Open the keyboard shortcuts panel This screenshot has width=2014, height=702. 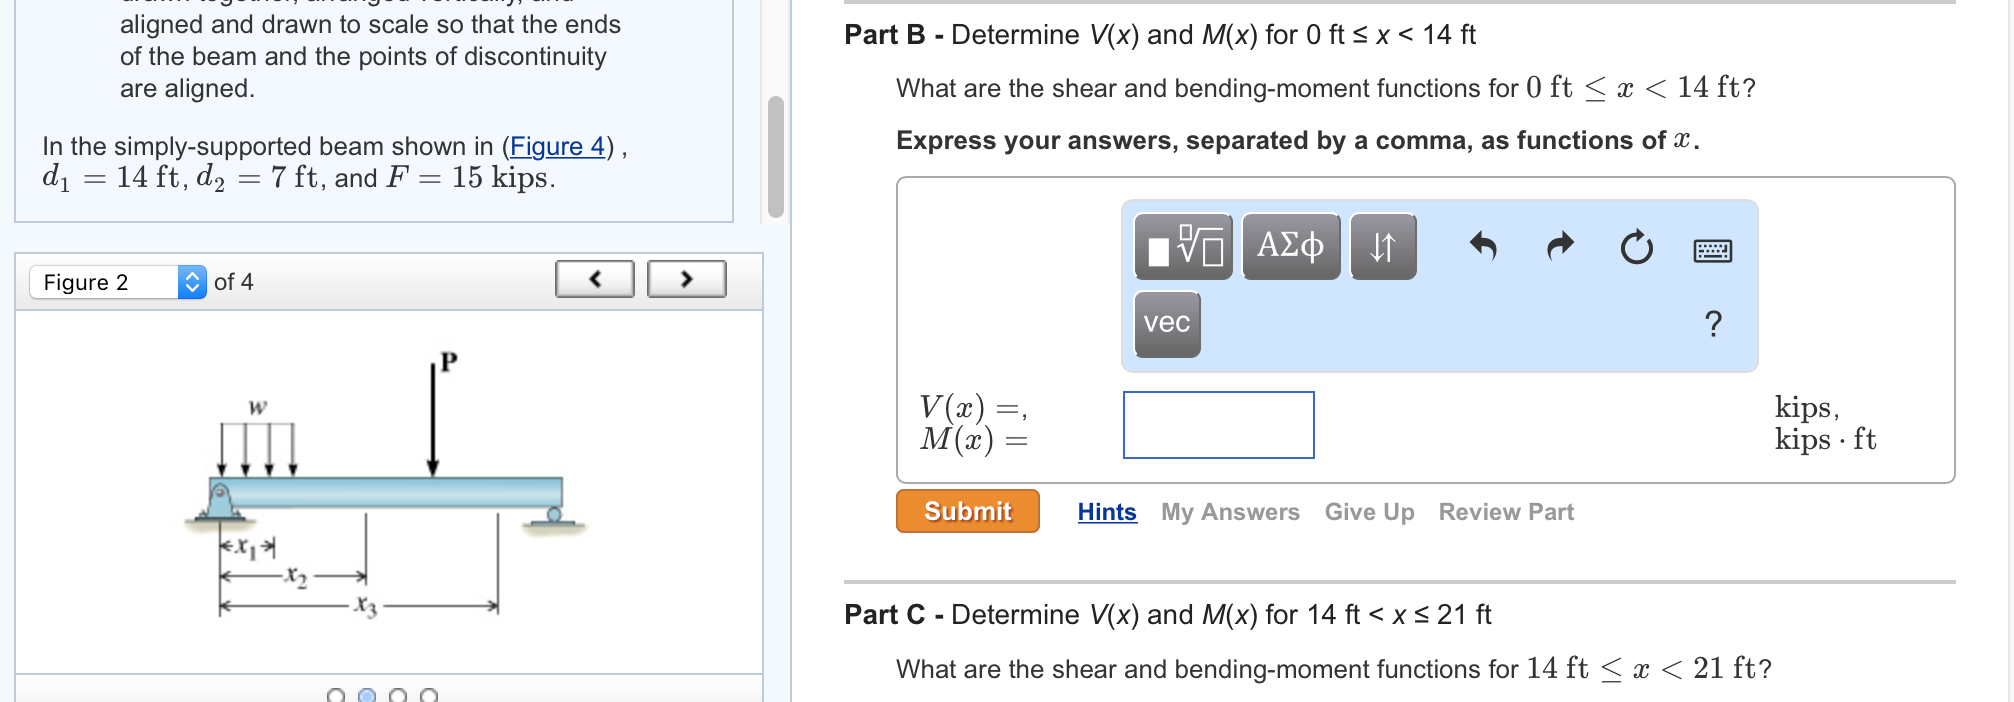(x=1712, y=251)
